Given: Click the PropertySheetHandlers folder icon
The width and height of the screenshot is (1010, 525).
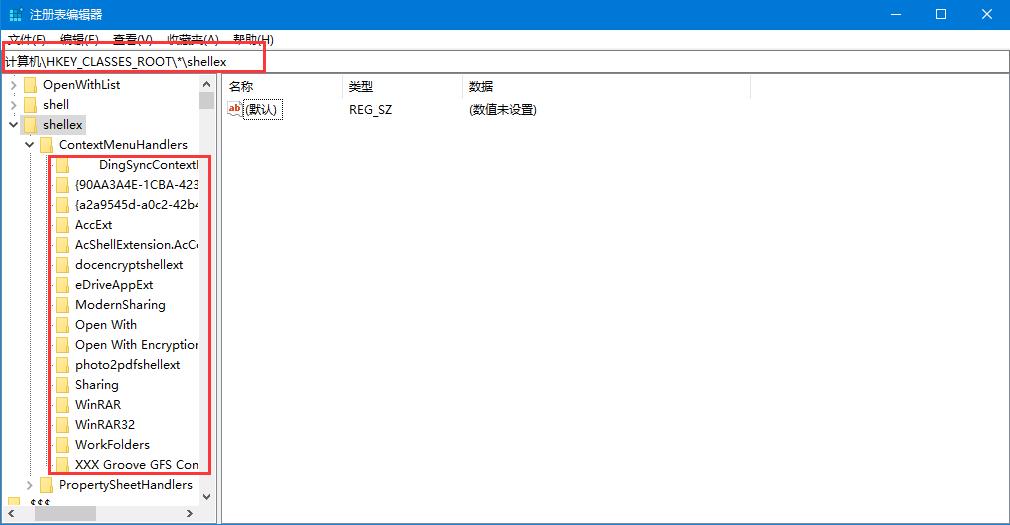Looking at the screenshot, I should [46, 484].
